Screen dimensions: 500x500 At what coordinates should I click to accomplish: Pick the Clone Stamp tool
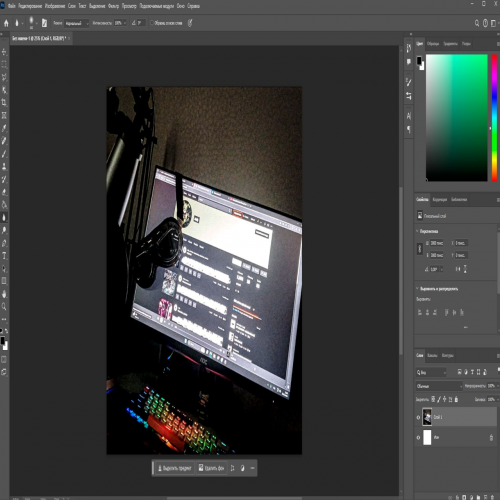pos(4,166)
